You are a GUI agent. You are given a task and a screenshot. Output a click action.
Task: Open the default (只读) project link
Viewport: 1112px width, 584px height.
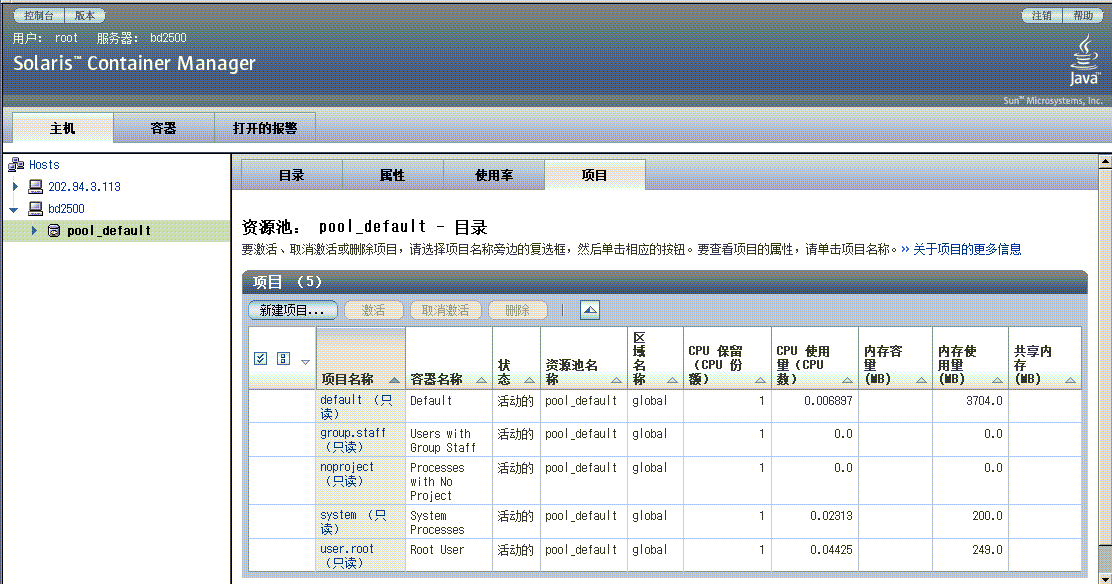356,407
